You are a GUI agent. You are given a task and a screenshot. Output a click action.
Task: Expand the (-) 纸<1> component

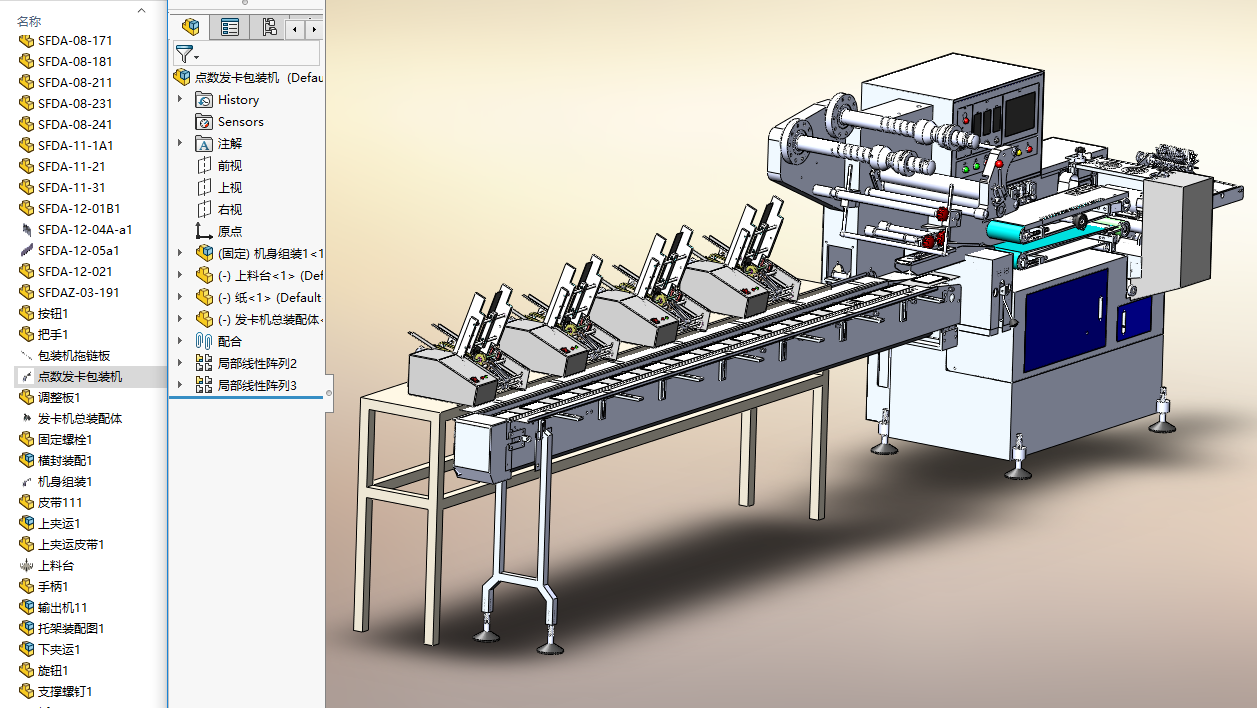click(x=180, y=297)
